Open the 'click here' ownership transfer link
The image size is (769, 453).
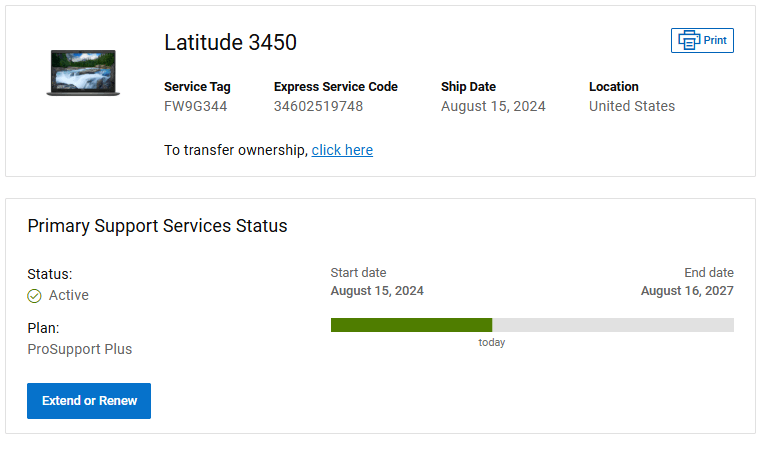(x=342, y=150)
